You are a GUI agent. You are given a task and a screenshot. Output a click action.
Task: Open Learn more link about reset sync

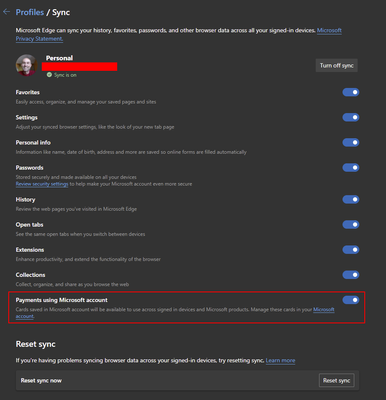click(x=280, y=360)
